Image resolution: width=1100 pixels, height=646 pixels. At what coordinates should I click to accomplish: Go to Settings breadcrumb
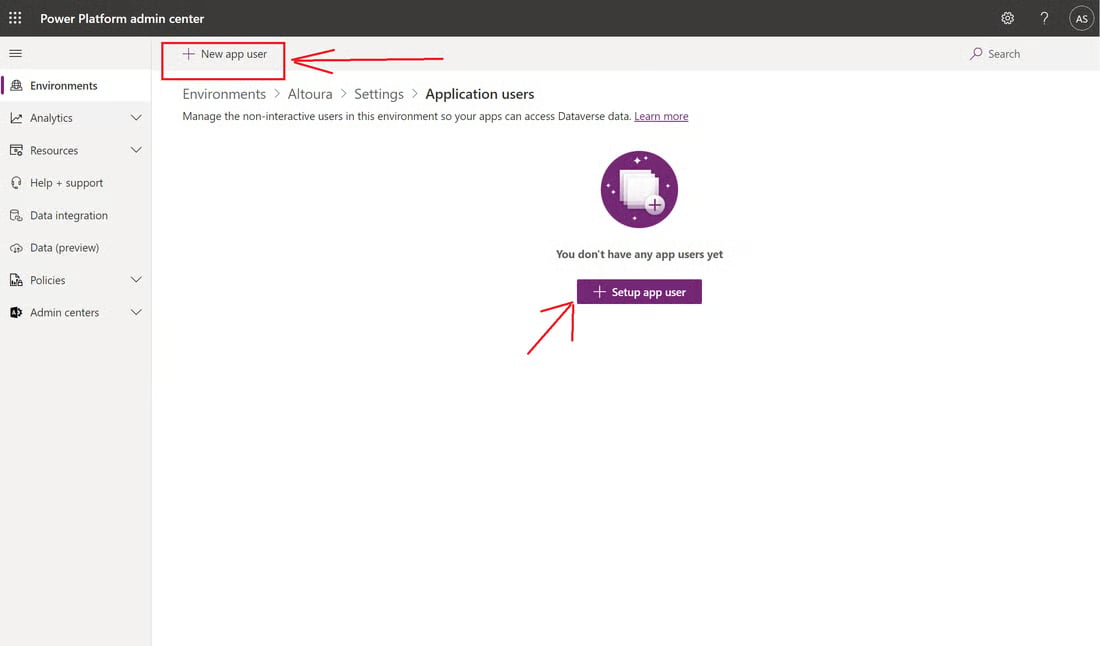(x=379, y=94)
